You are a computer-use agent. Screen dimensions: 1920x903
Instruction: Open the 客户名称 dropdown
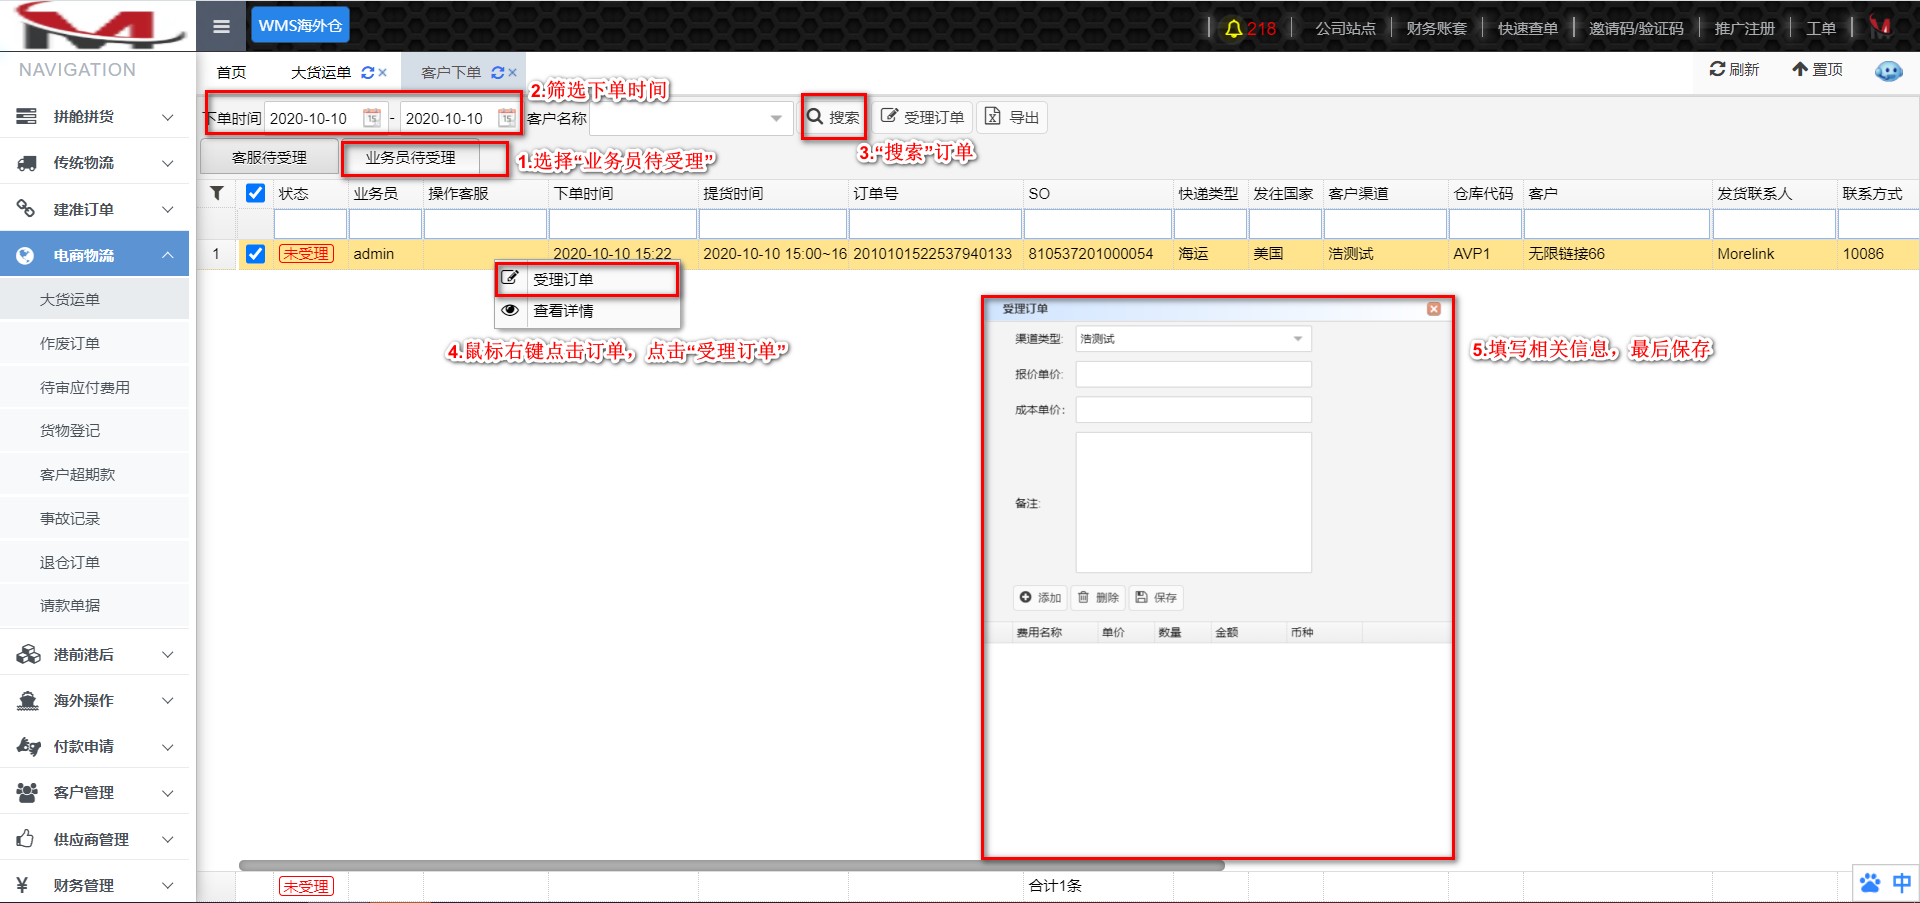click(776, 118)
